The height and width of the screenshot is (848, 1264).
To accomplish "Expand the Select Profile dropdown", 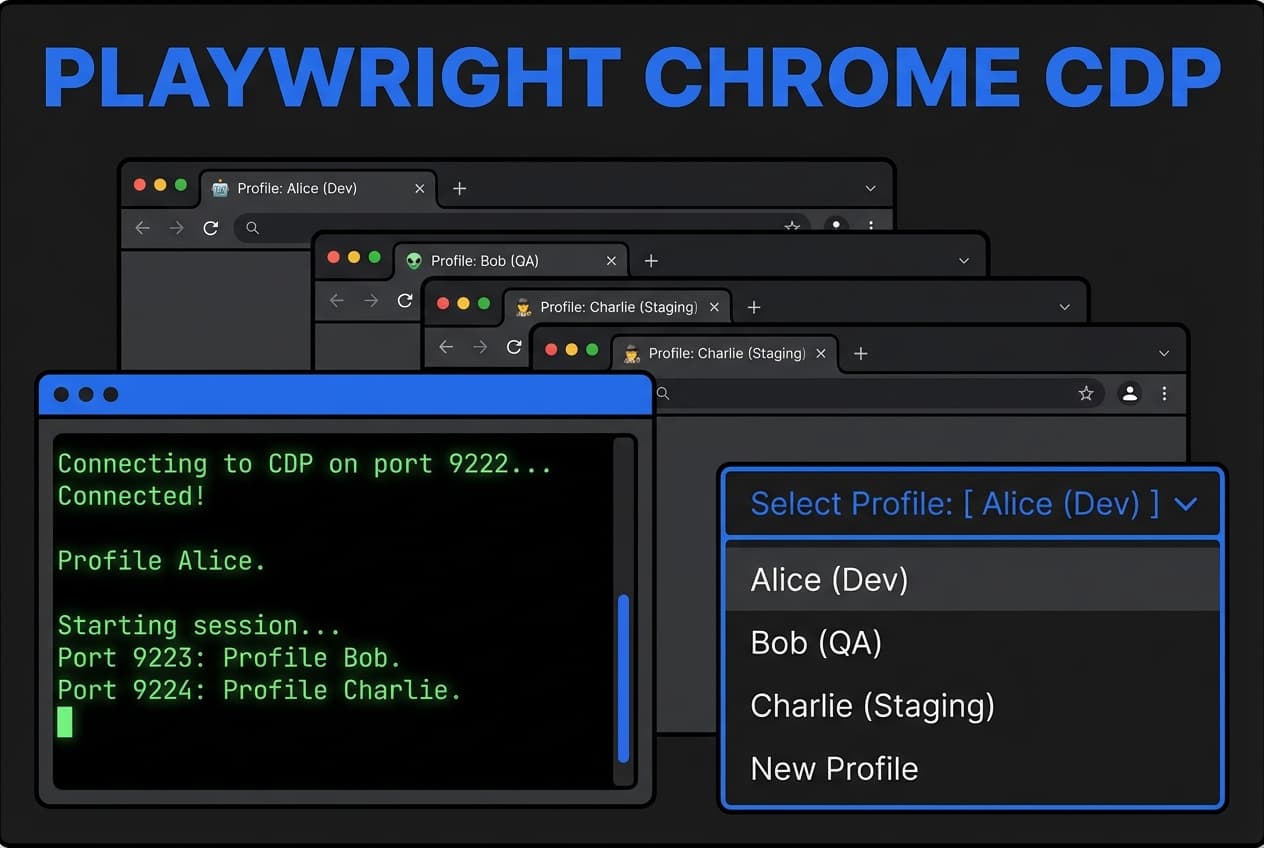I will pos(1185,504).
